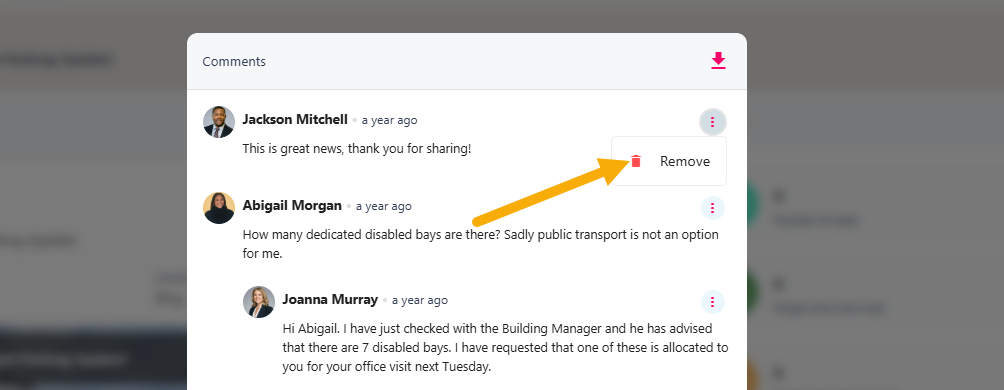Image resolution: width=1004 pixels, height=390 pixels.
Task: Click the timestamp next to Jackson Mitchell's name
Action: tap(389, 120)
